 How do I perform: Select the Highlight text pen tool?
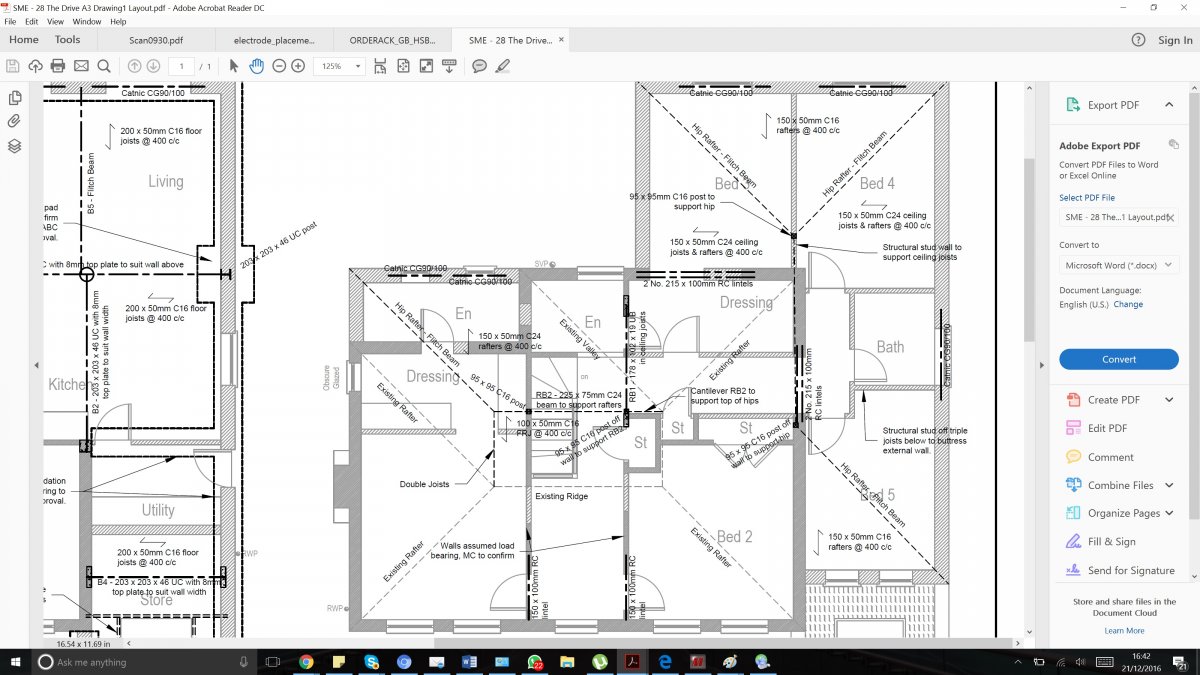tap(502, 66)
